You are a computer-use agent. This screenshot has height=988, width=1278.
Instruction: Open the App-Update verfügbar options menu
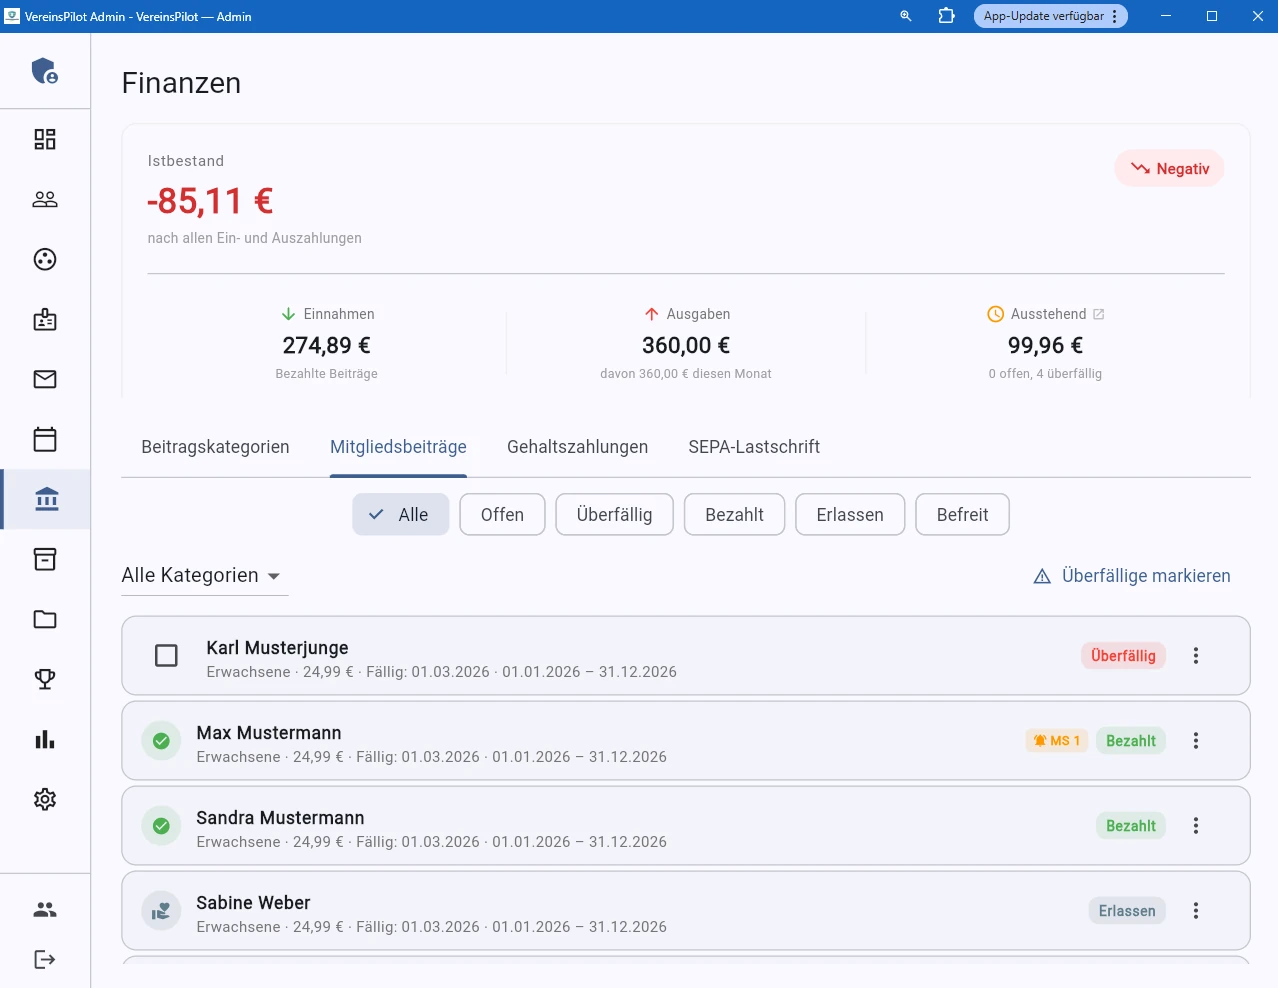click(1117, 16)
